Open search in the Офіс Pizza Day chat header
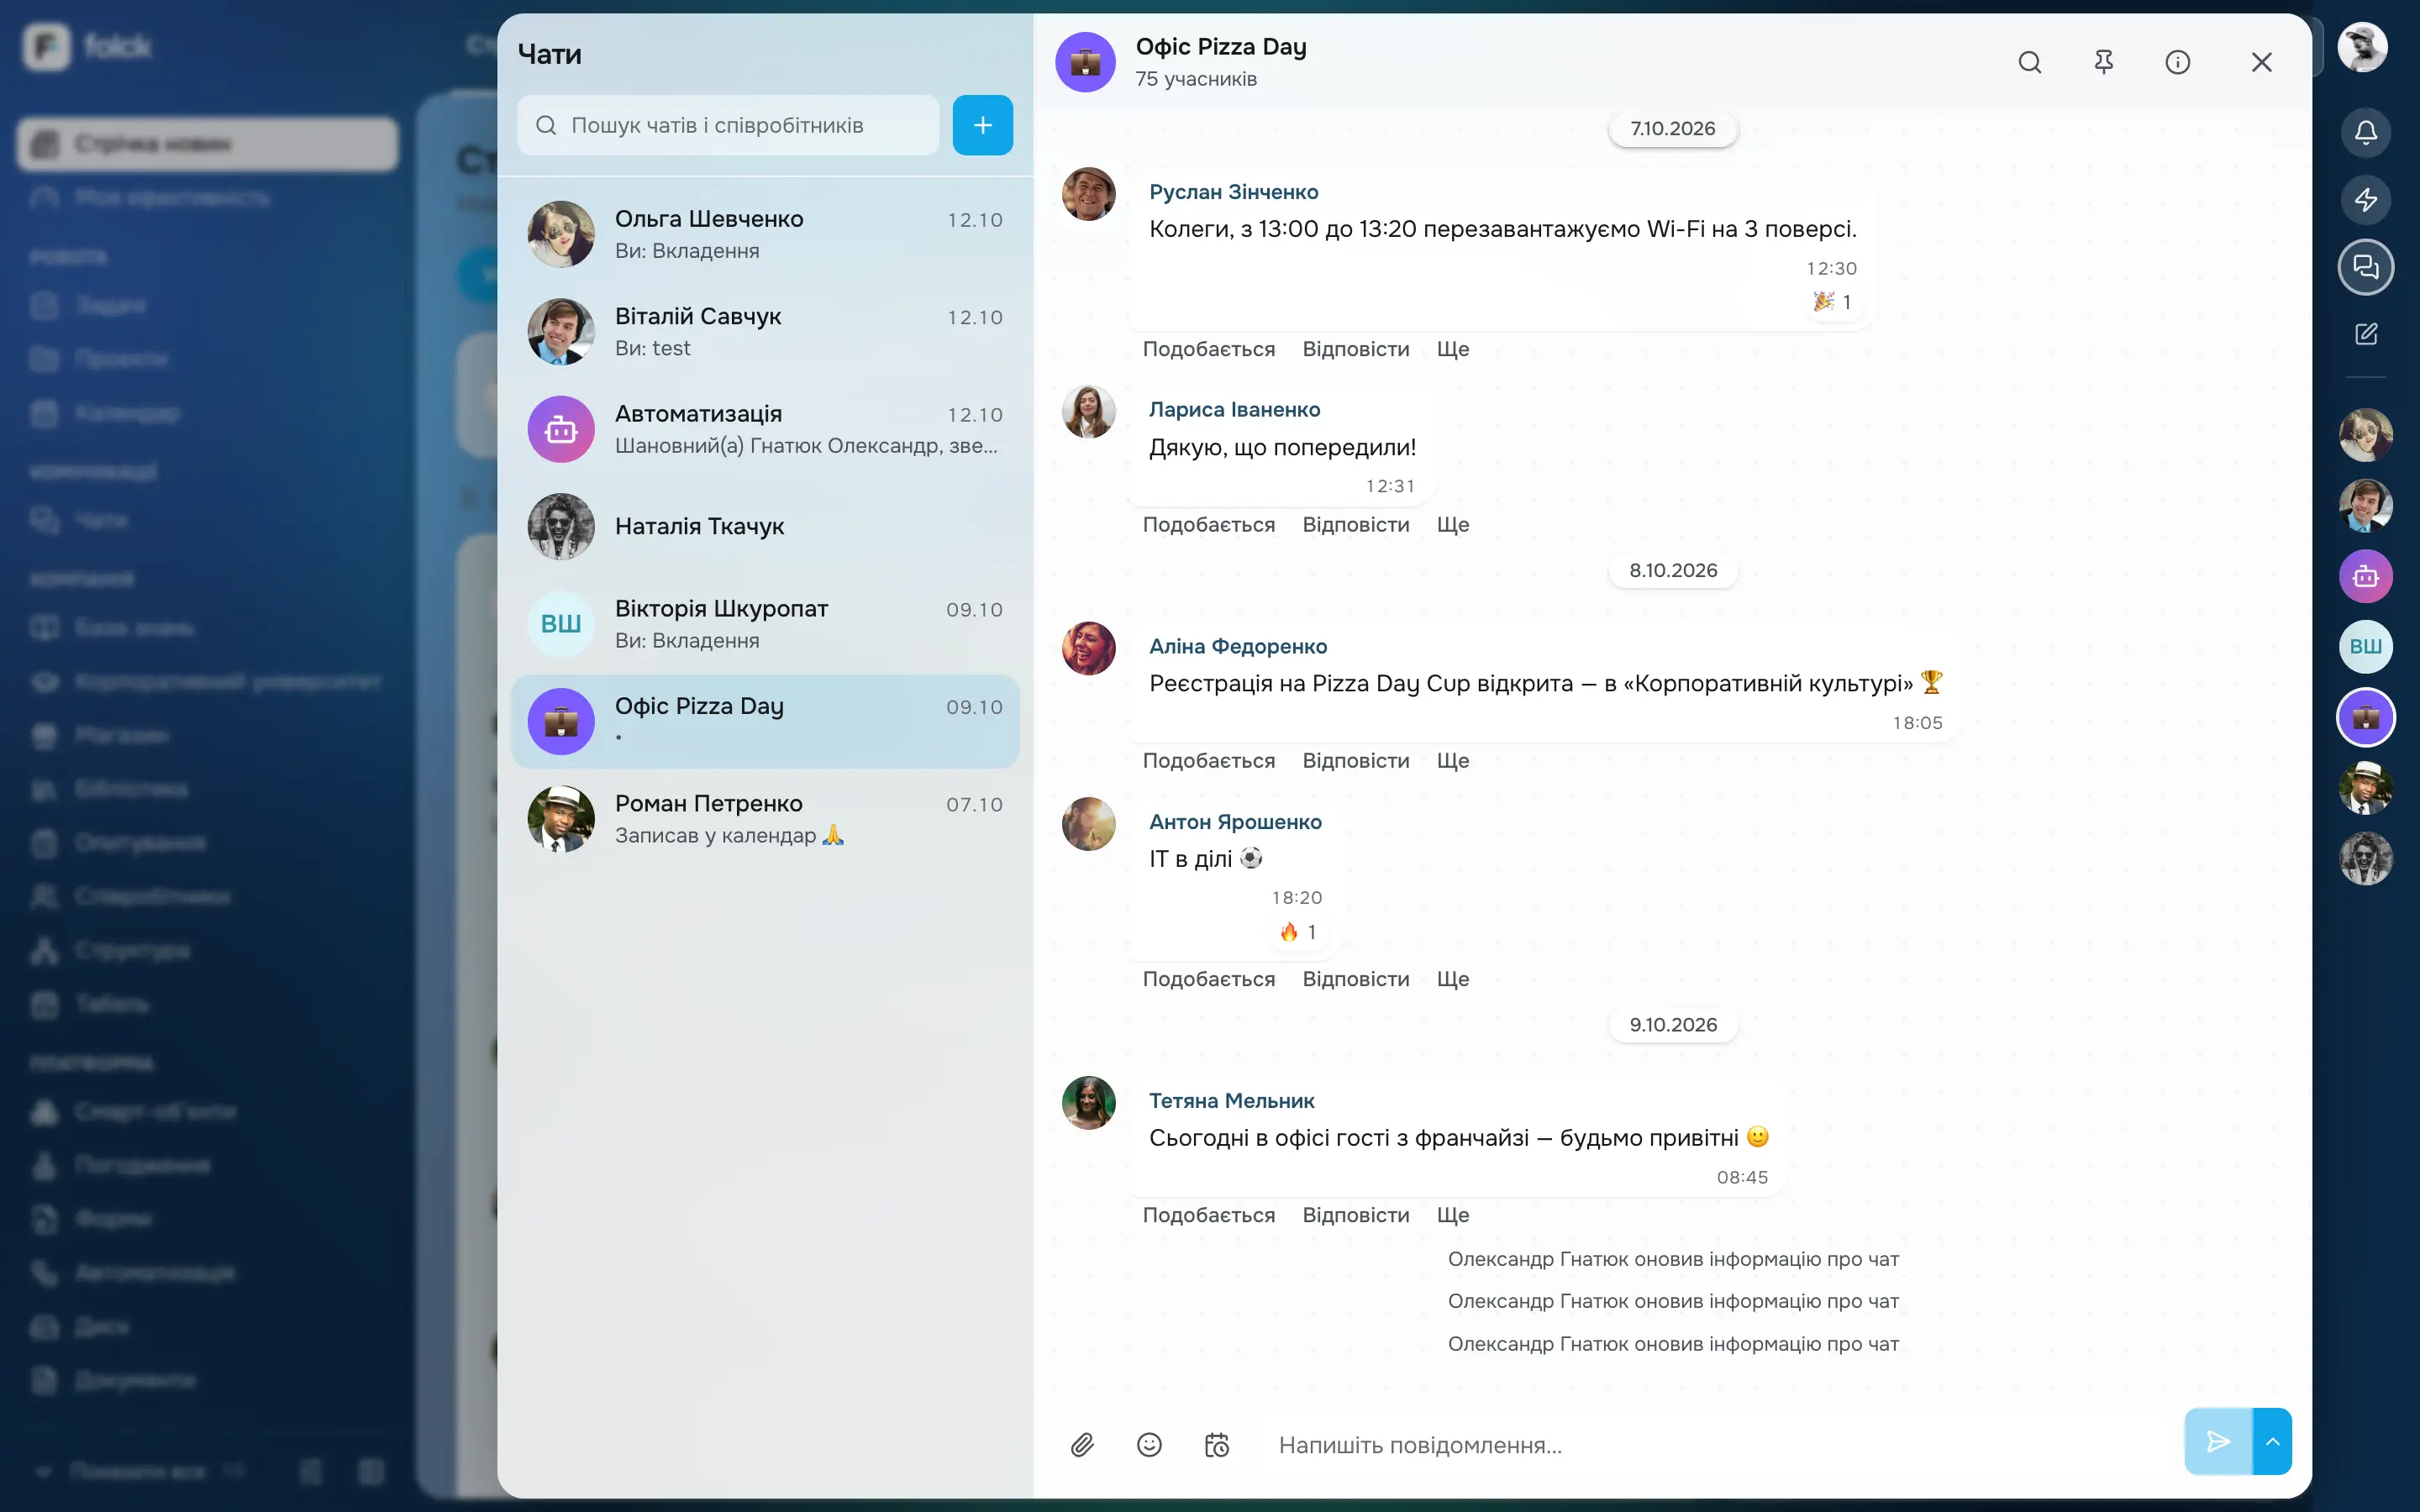Viewport: 2420px width, 1512px height. tap(2029, 62)
